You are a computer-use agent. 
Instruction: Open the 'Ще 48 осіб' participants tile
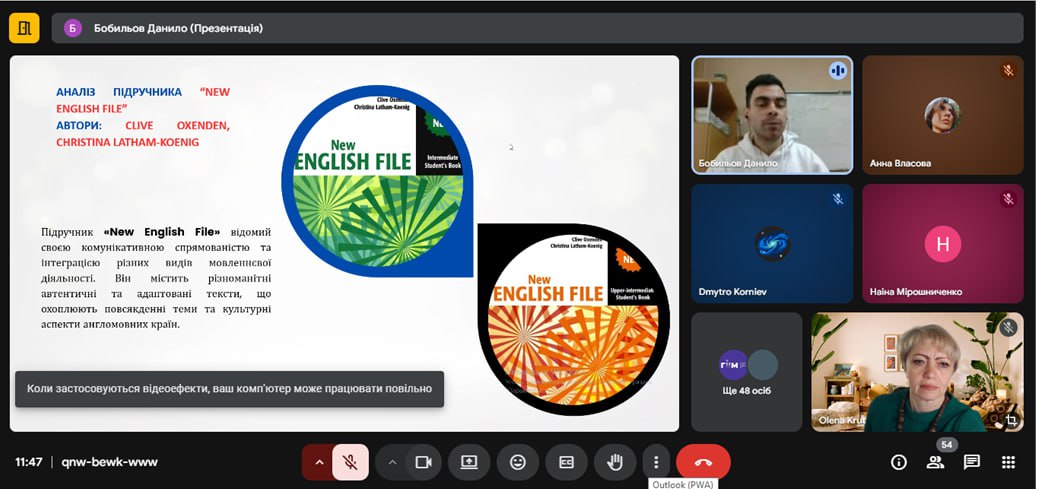pos(747,372)
